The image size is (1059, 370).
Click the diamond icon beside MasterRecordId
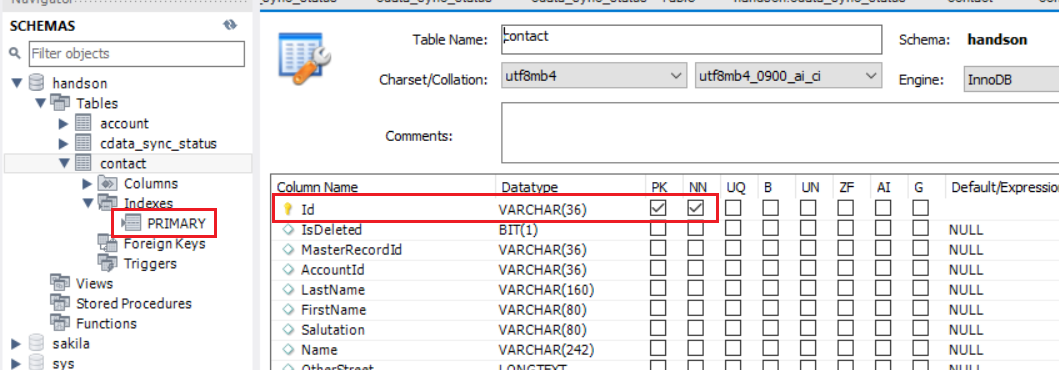(287, 250)
